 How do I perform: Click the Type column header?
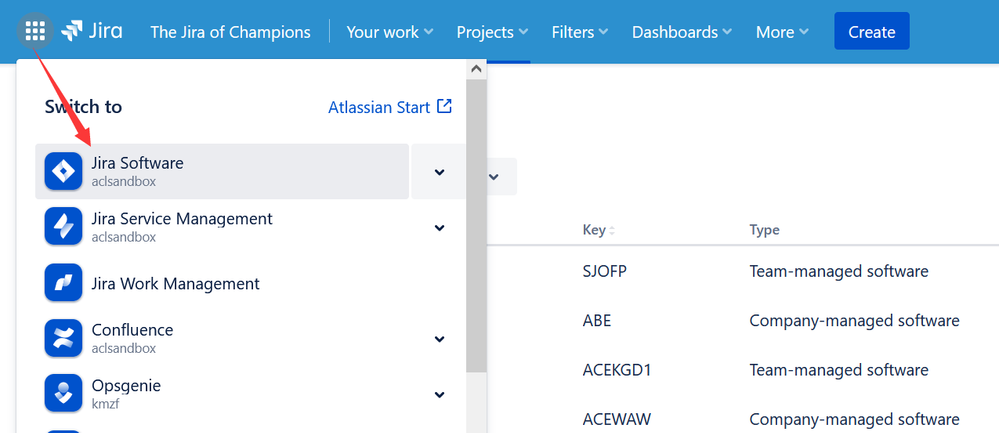coord(764,230)
